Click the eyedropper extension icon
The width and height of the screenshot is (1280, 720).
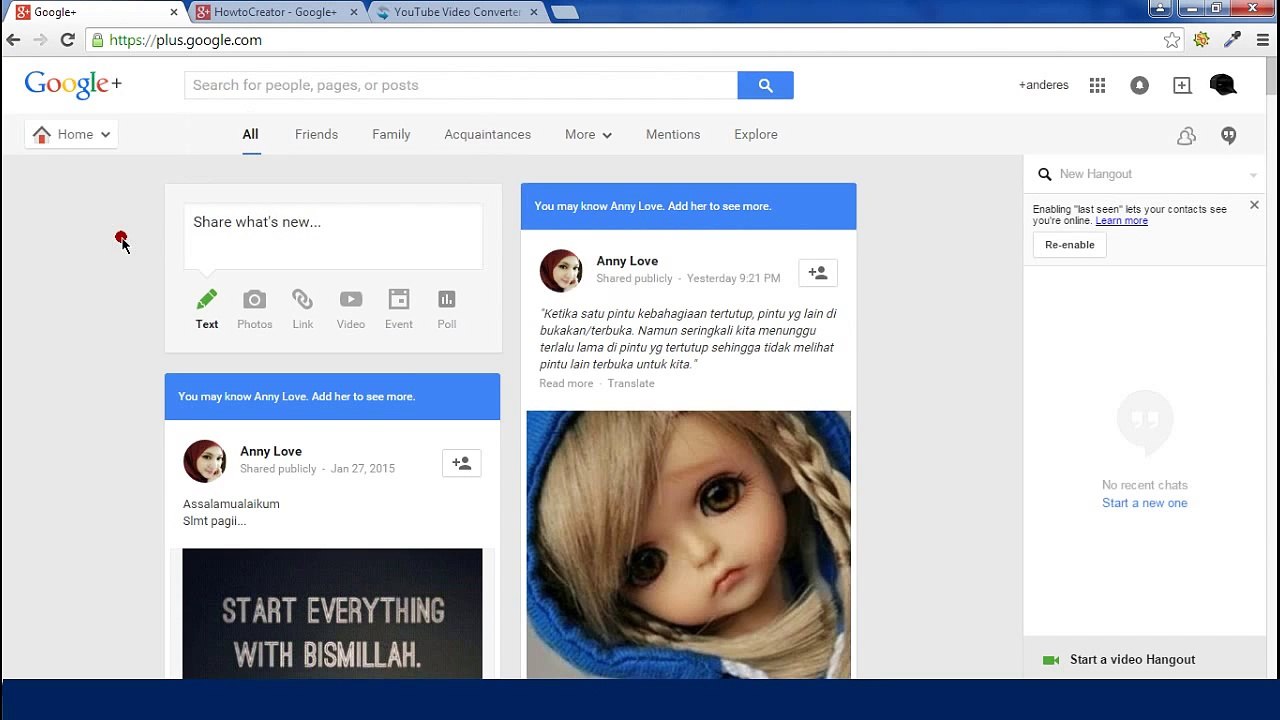click(x=1232, y=40)
